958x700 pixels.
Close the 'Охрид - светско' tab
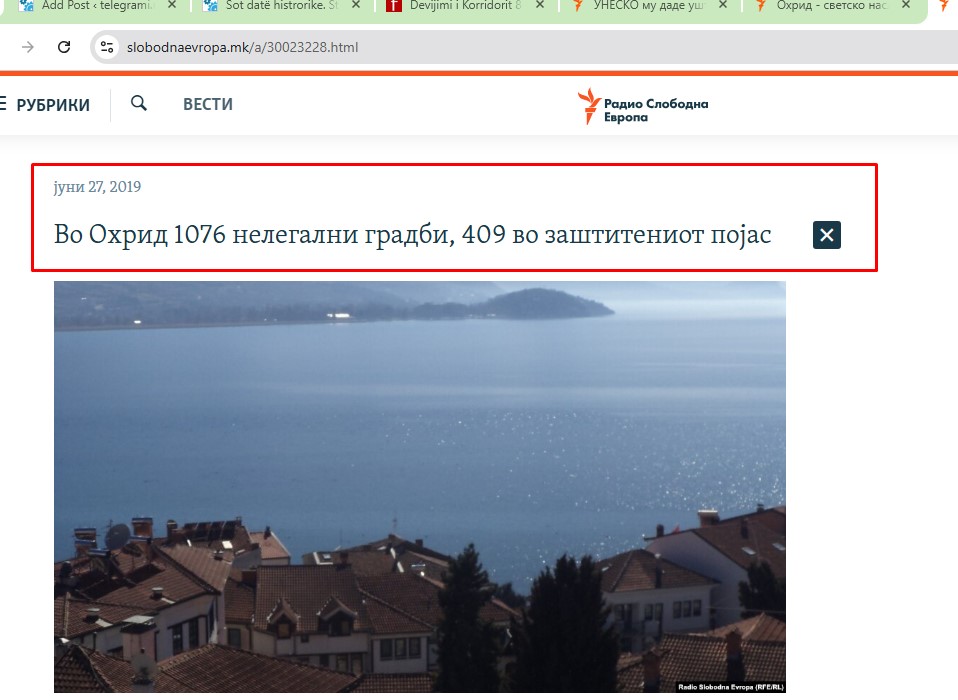tap(906, 6)
